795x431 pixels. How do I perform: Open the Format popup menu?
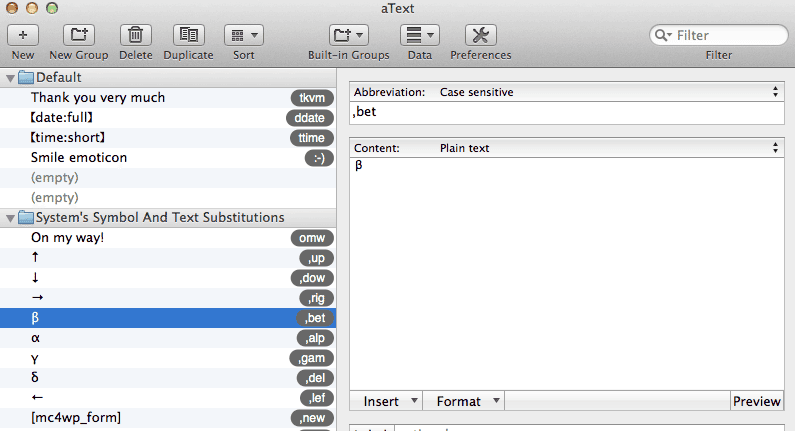[464, 401]
